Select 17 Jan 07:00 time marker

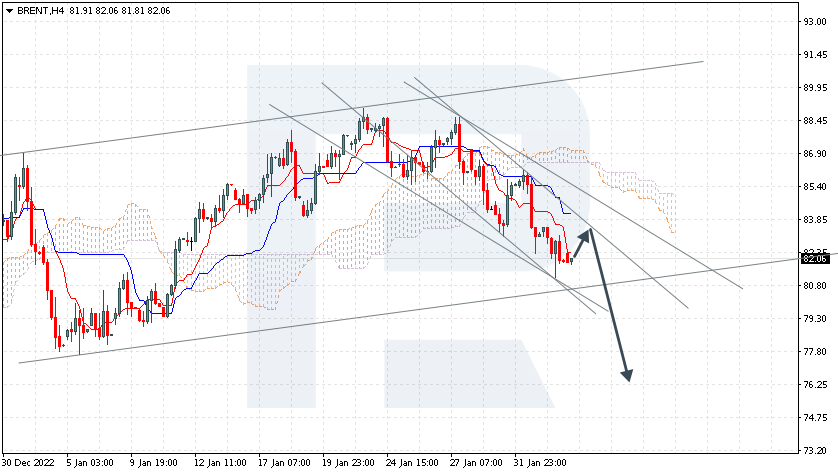pyautogui.click(x=283, y=464)
